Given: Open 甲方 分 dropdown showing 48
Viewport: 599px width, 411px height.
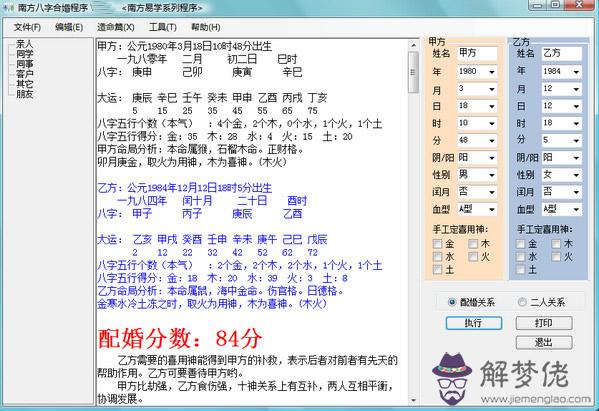Looking at the screenshot, I should [x=477, y=140].
